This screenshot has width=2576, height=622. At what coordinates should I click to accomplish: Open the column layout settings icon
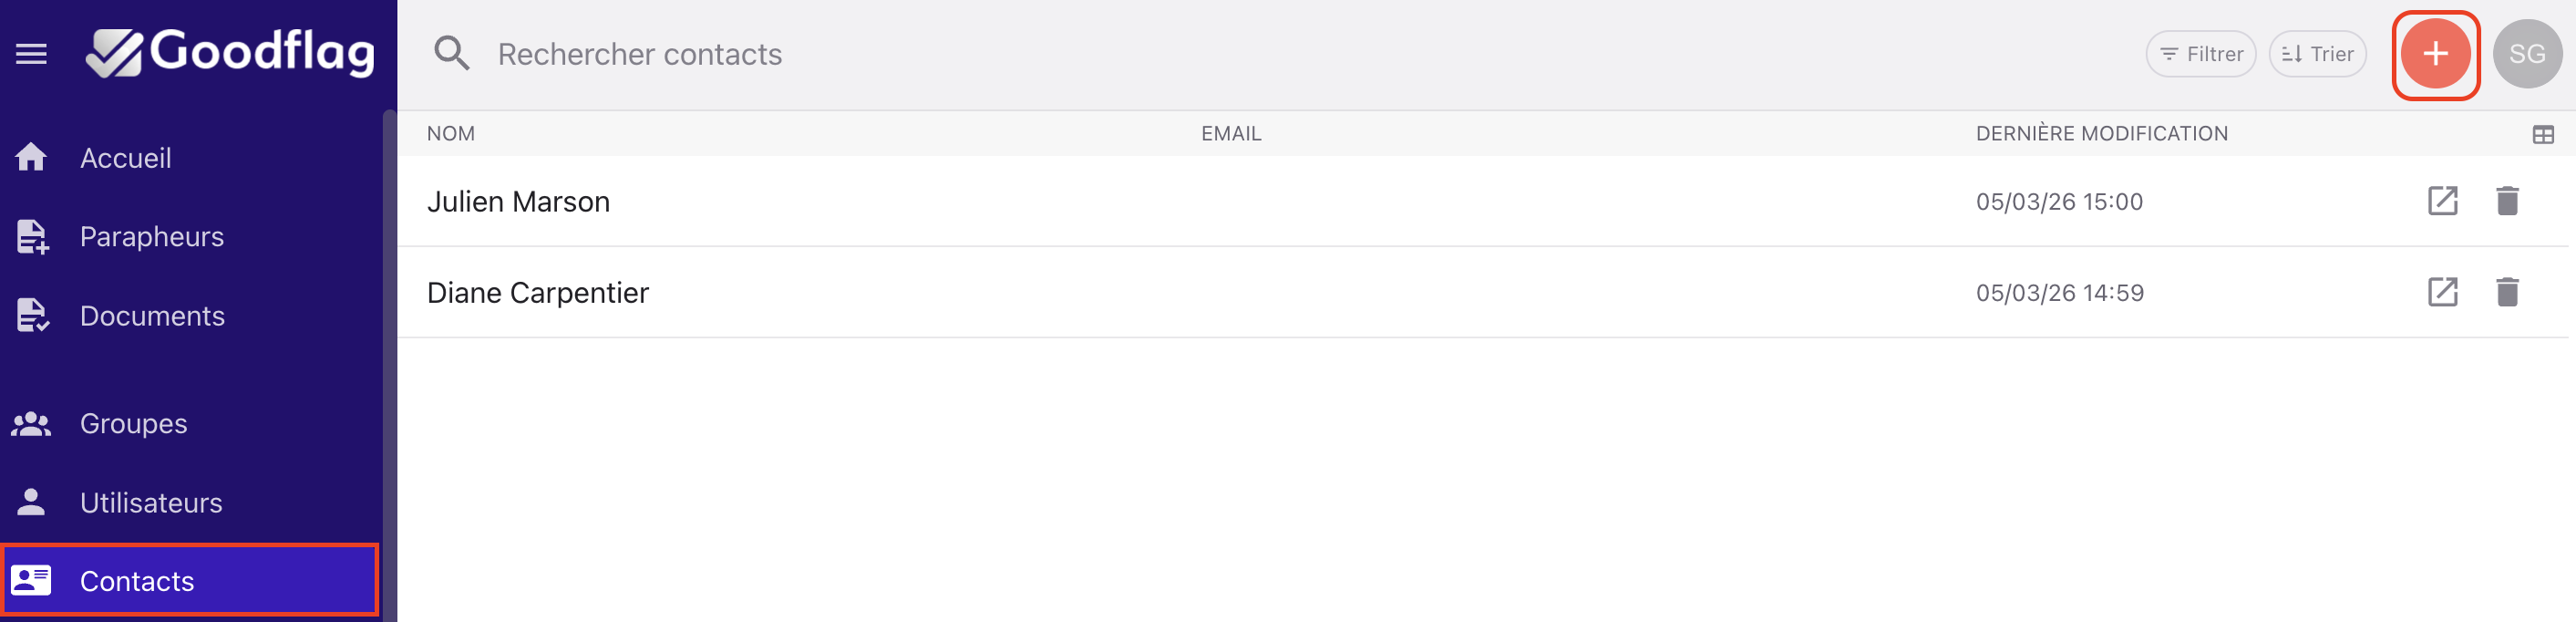coord(2543,135)
